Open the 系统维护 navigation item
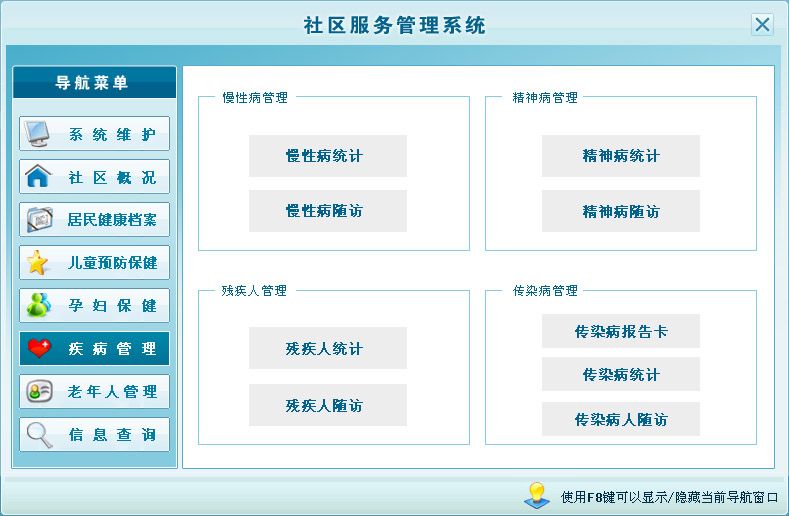Screen dimensions: 789x516 point(95,133)
